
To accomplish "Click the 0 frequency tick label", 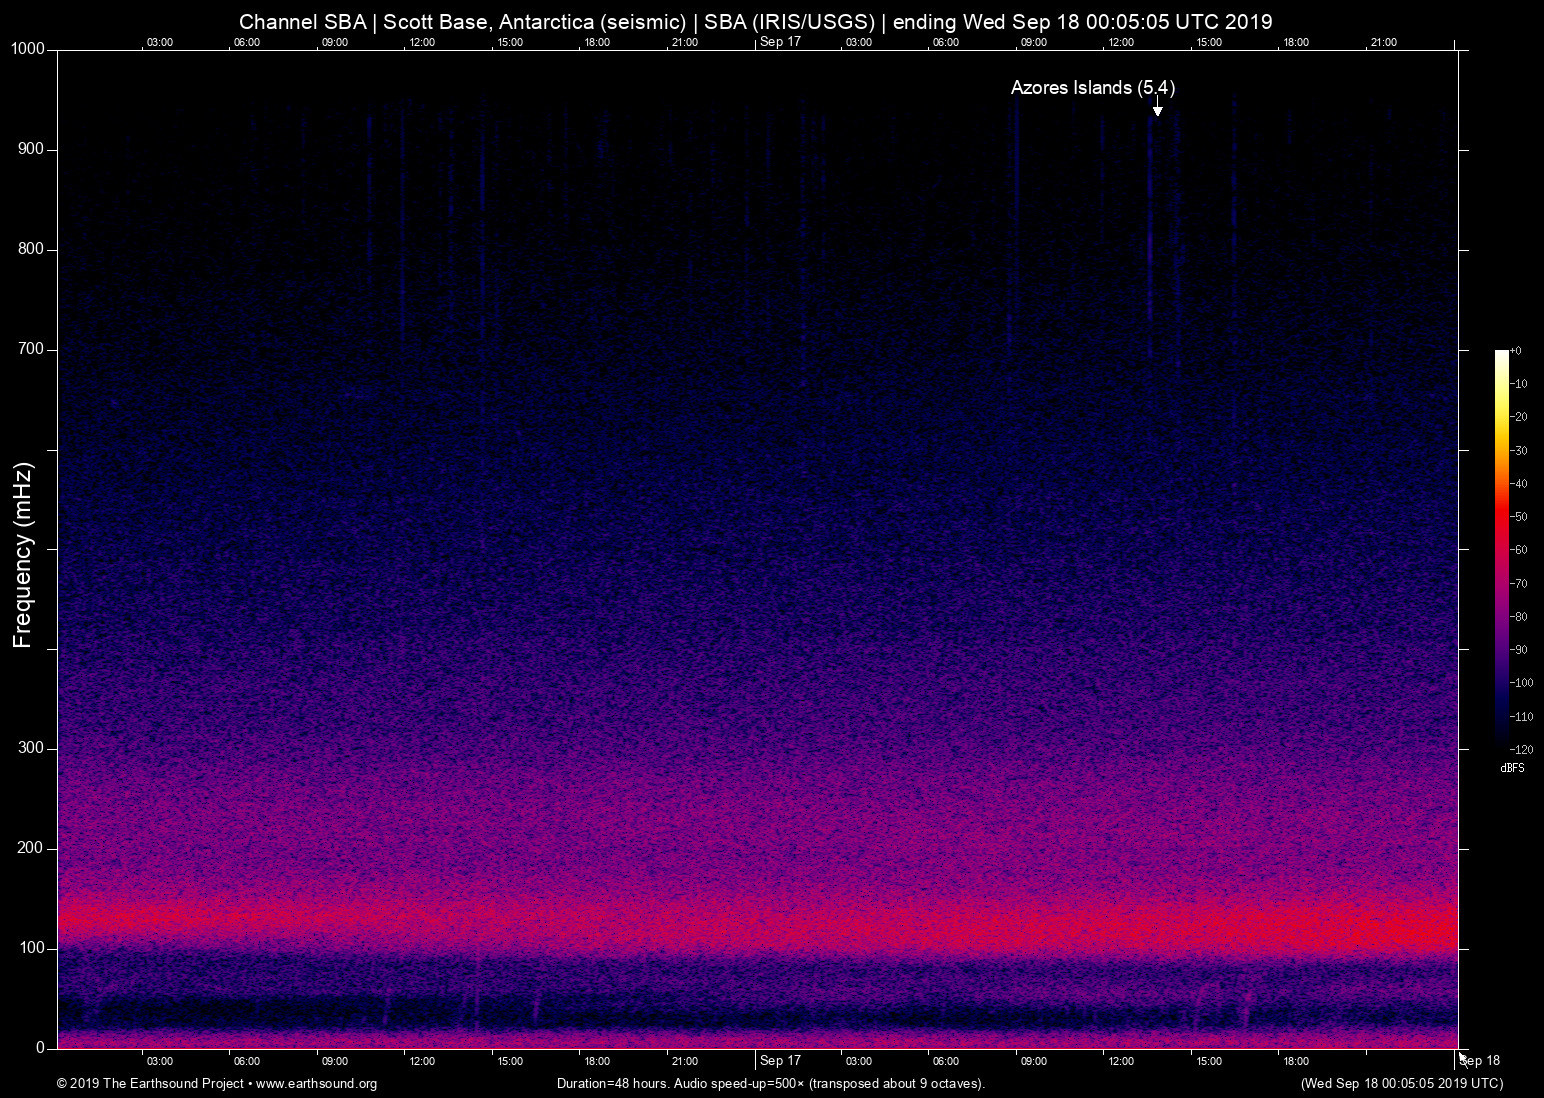I will (40, 1048).
